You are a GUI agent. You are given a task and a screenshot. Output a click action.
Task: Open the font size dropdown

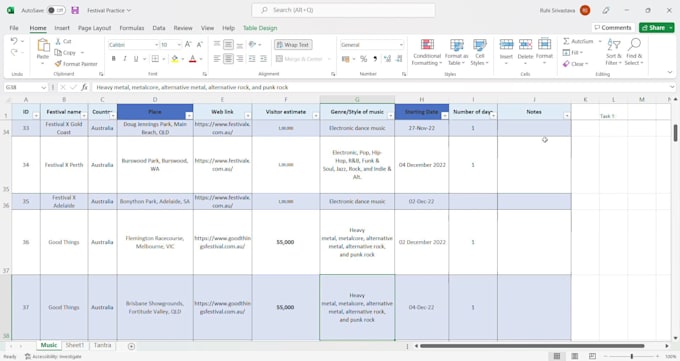tap(179, 45)
